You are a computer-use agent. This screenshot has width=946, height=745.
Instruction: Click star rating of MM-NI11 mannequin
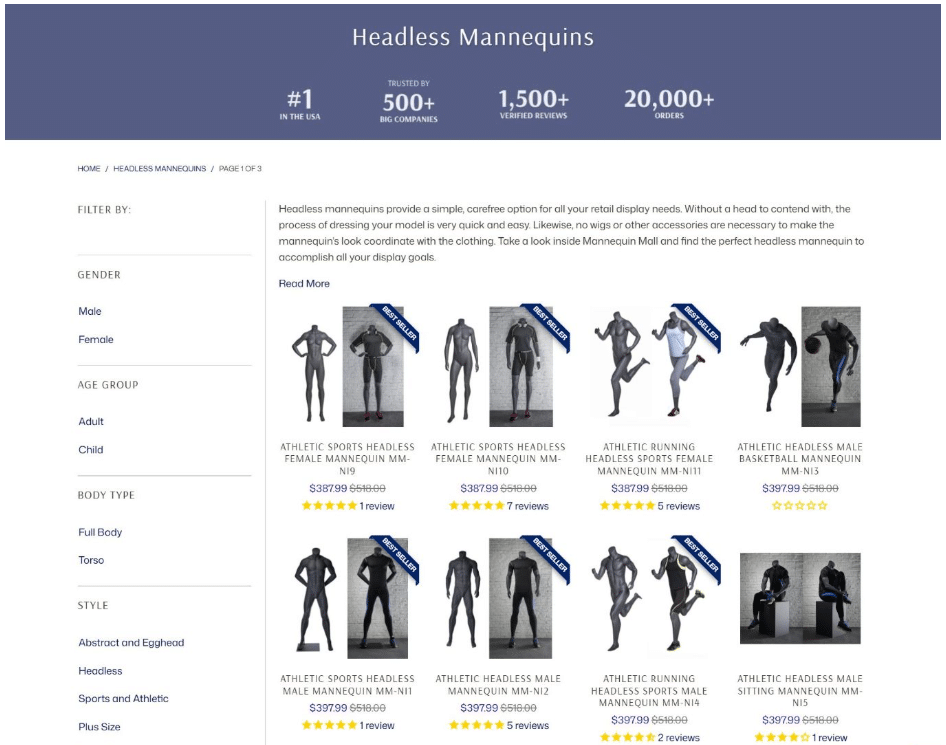[x=627, y=506]
